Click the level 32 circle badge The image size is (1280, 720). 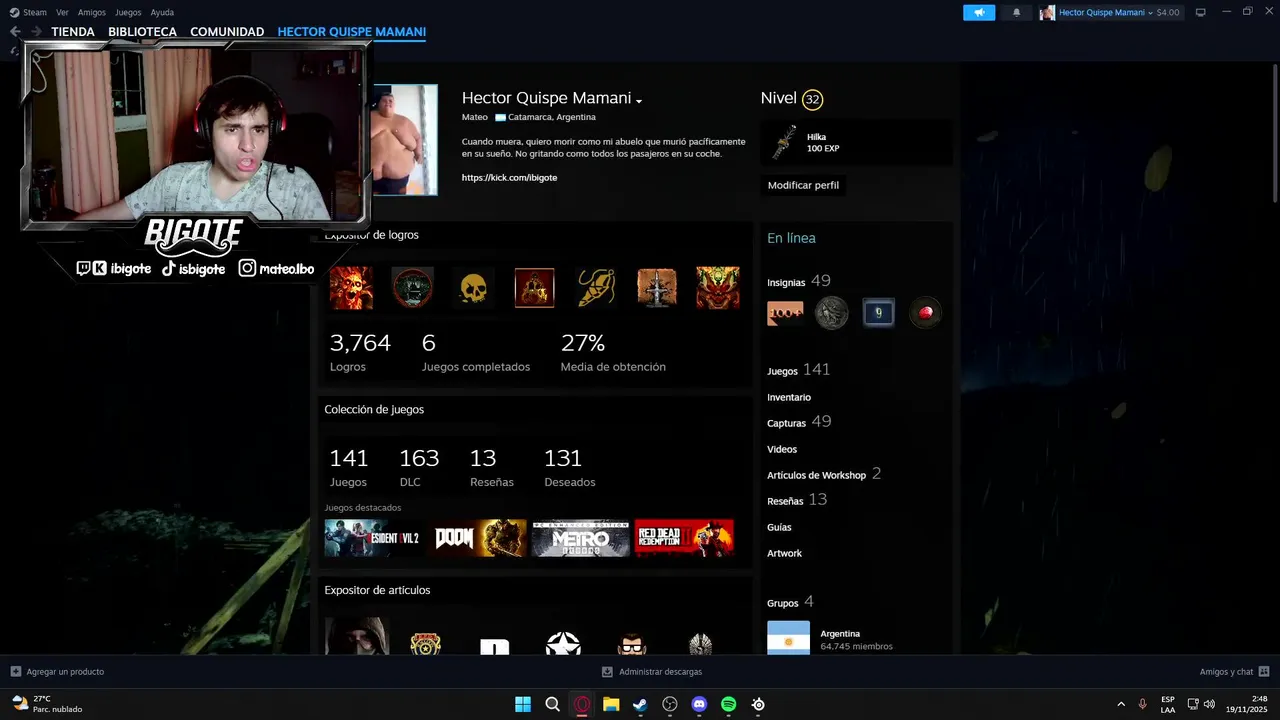click(812, 99)
